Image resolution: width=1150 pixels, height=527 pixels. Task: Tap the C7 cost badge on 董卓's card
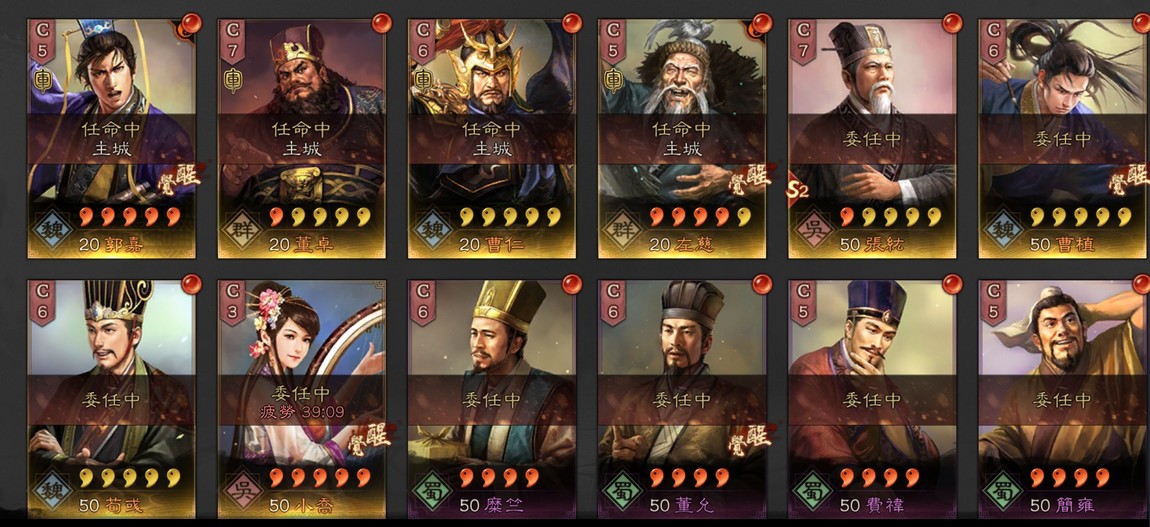click(232, 40)
